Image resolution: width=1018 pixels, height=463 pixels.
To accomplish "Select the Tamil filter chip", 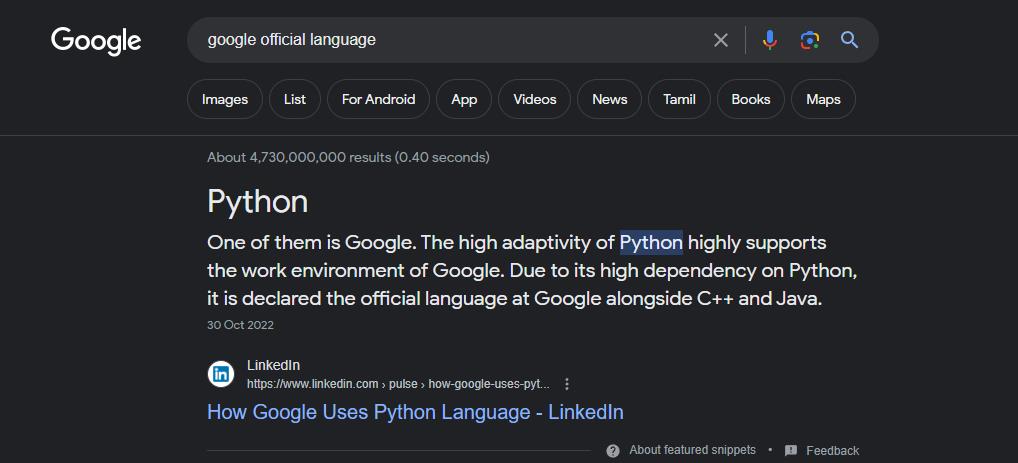I will [679, 99].
